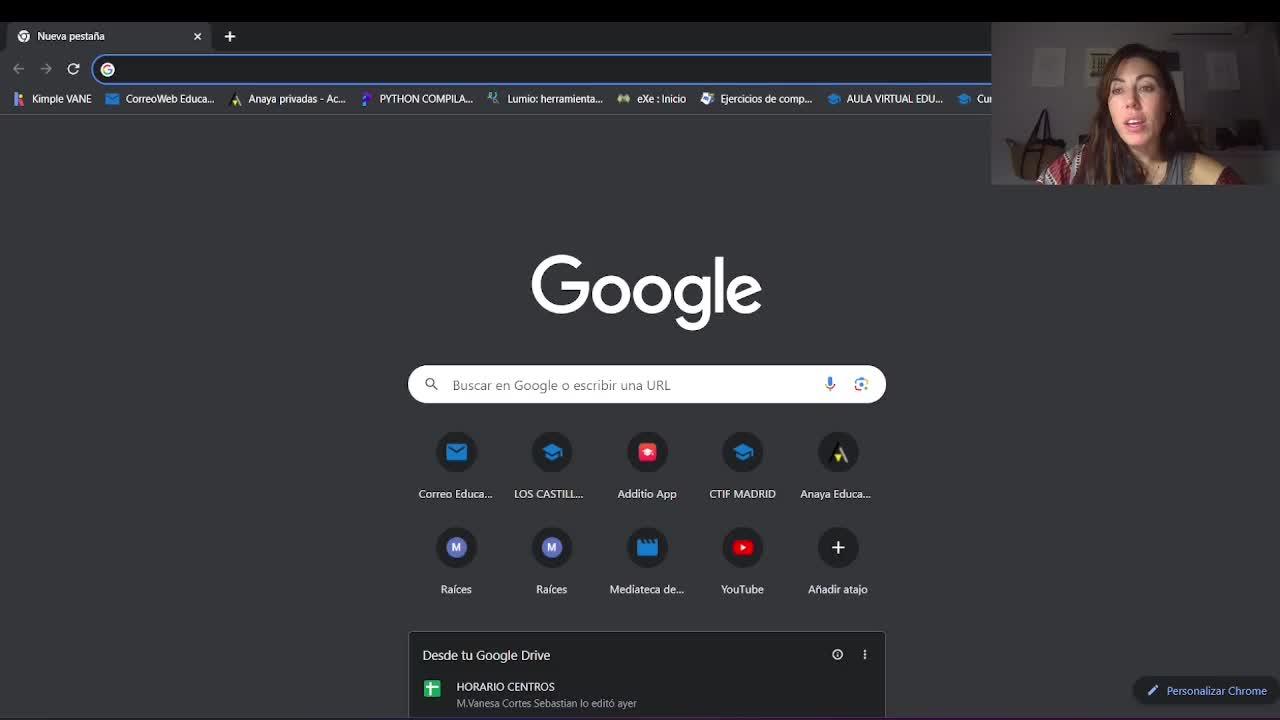Open the Lumio: herramienta... bookmark
The width and height of the screenshot is (1280, 720).
tap(545, 99)
